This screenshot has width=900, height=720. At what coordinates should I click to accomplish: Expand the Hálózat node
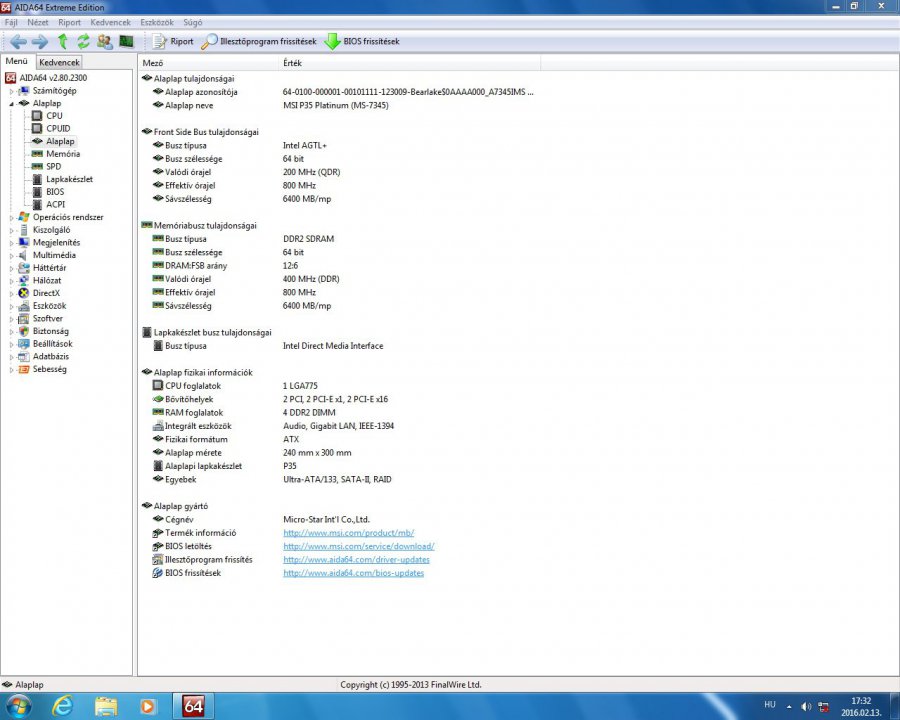(11, 281)
